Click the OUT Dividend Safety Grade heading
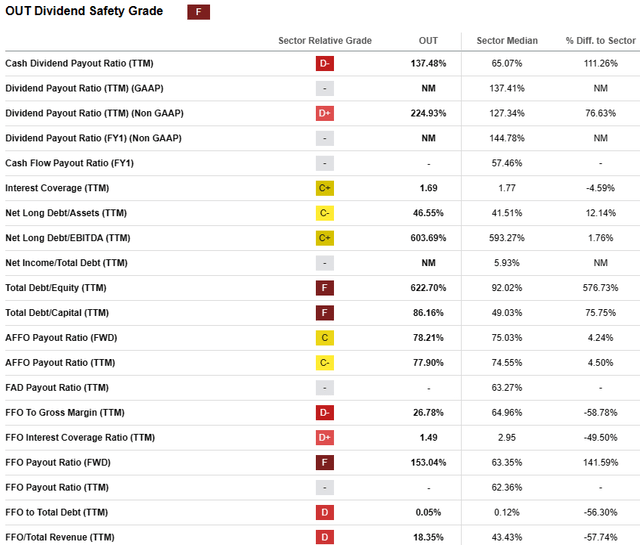640x545 pixels. pos(84,11)
